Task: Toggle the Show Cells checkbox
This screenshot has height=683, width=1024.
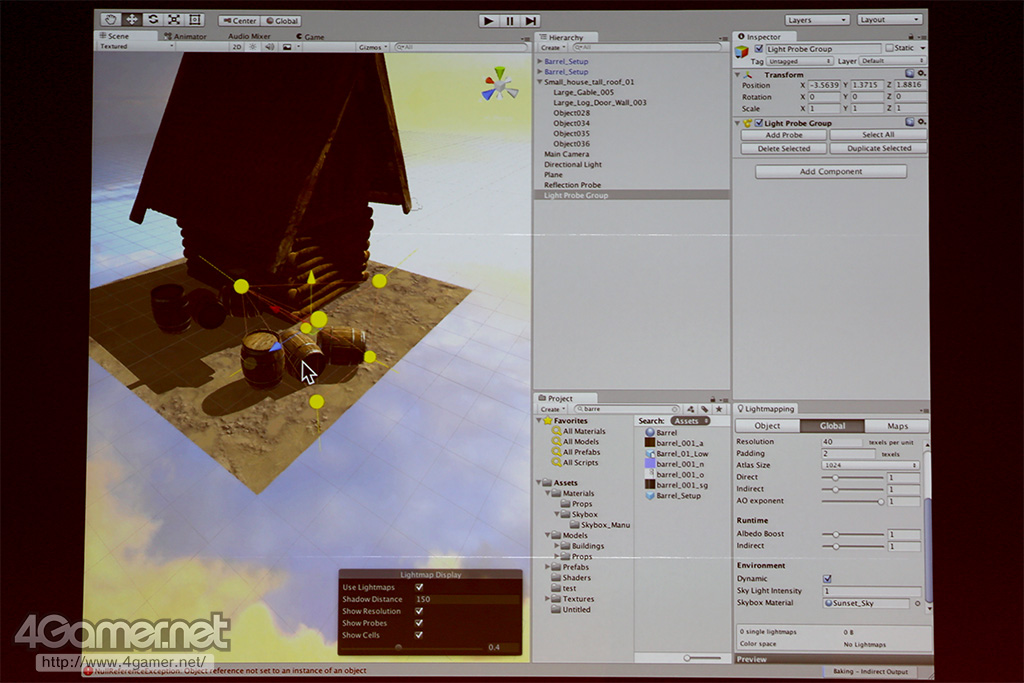Action: tap(419, 635)
